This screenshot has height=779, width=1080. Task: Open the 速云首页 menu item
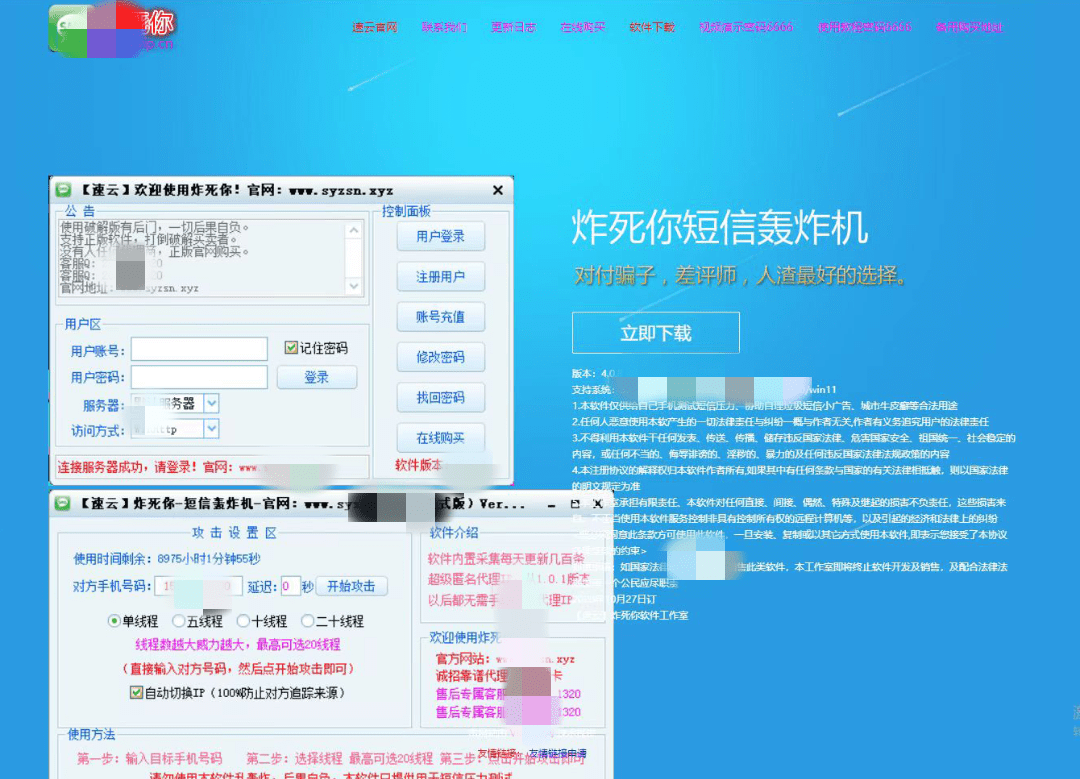(376, 27)
